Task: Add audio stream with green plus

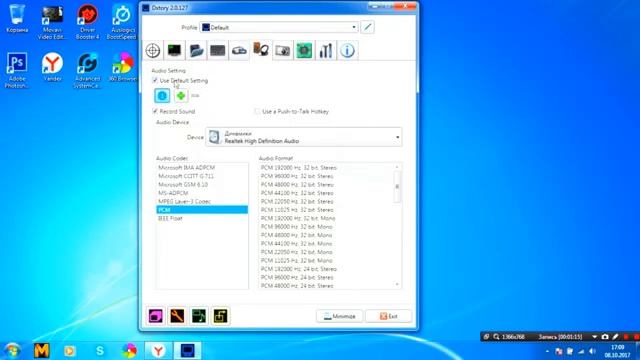Action: pyautogui.click(x=181, y=96)
